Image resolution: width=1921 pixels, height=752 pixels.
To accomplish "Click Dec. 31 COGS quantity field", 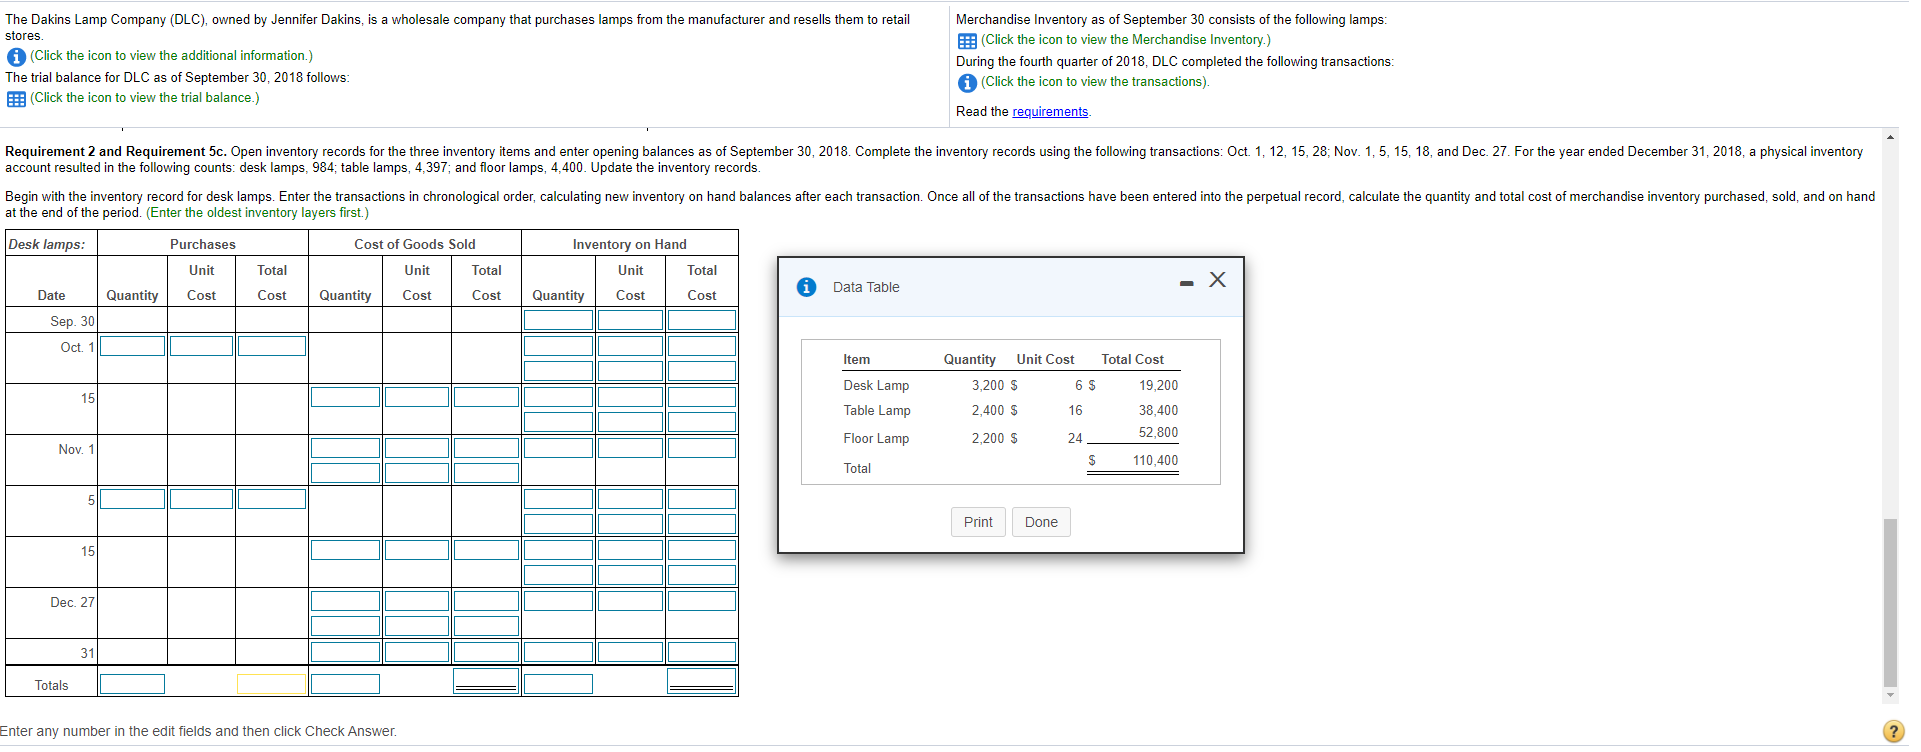I will tap(345, 652).
